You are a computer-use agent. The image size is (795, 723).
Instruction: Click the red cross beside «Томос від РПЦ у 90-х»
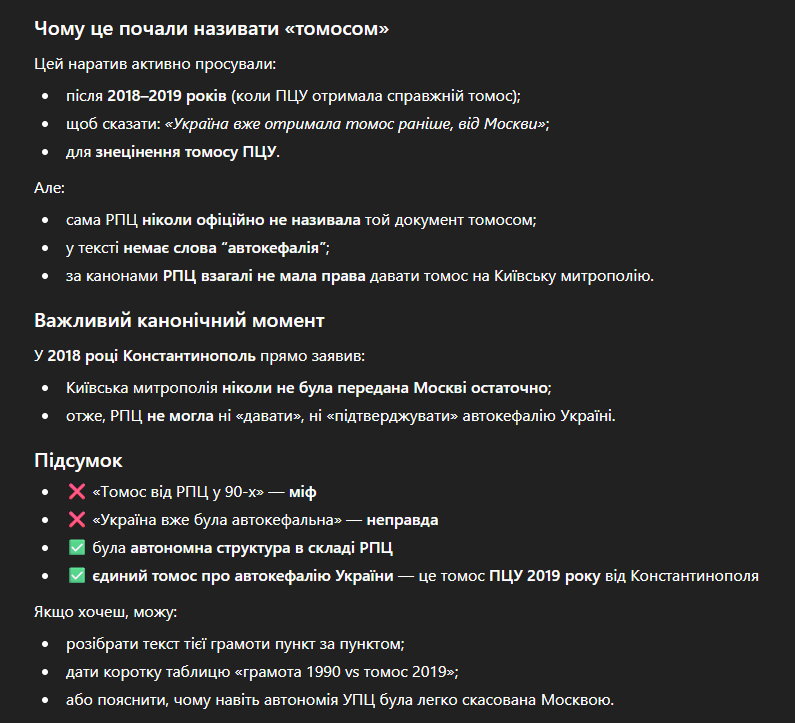tap(77, 492)
